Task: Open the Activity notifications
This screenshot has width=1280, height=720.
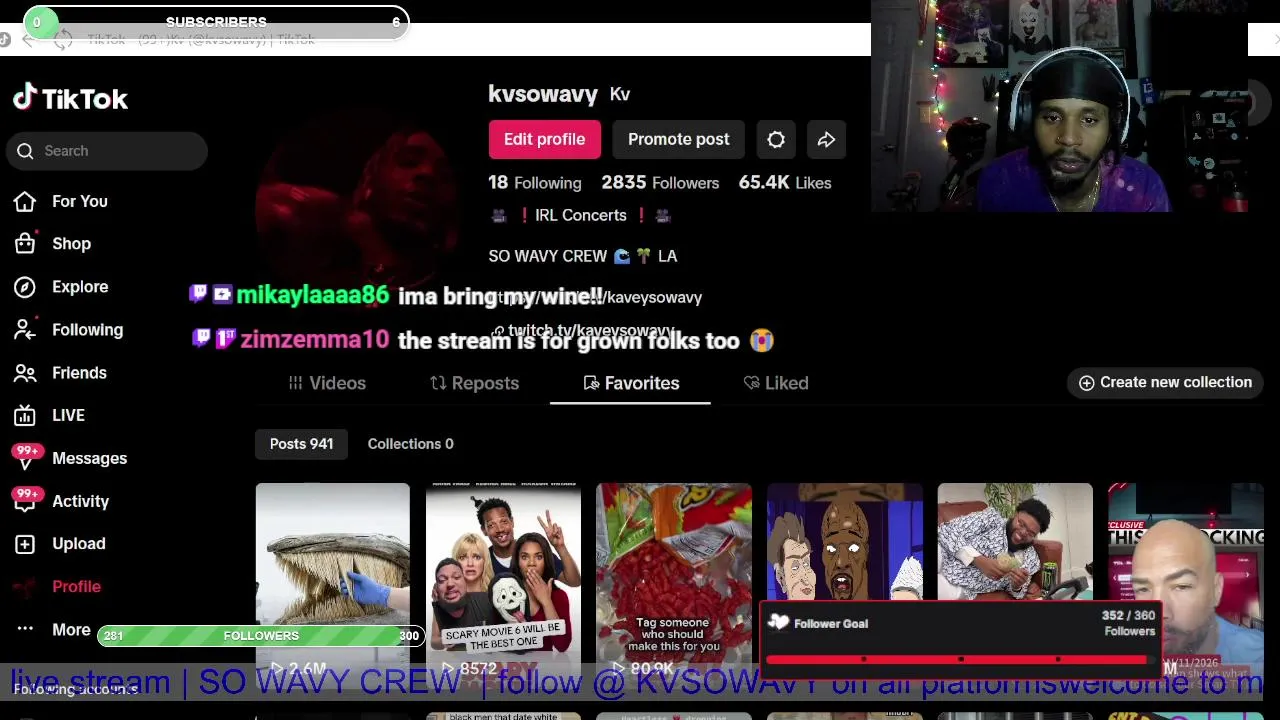Action: tap(80, 501)
